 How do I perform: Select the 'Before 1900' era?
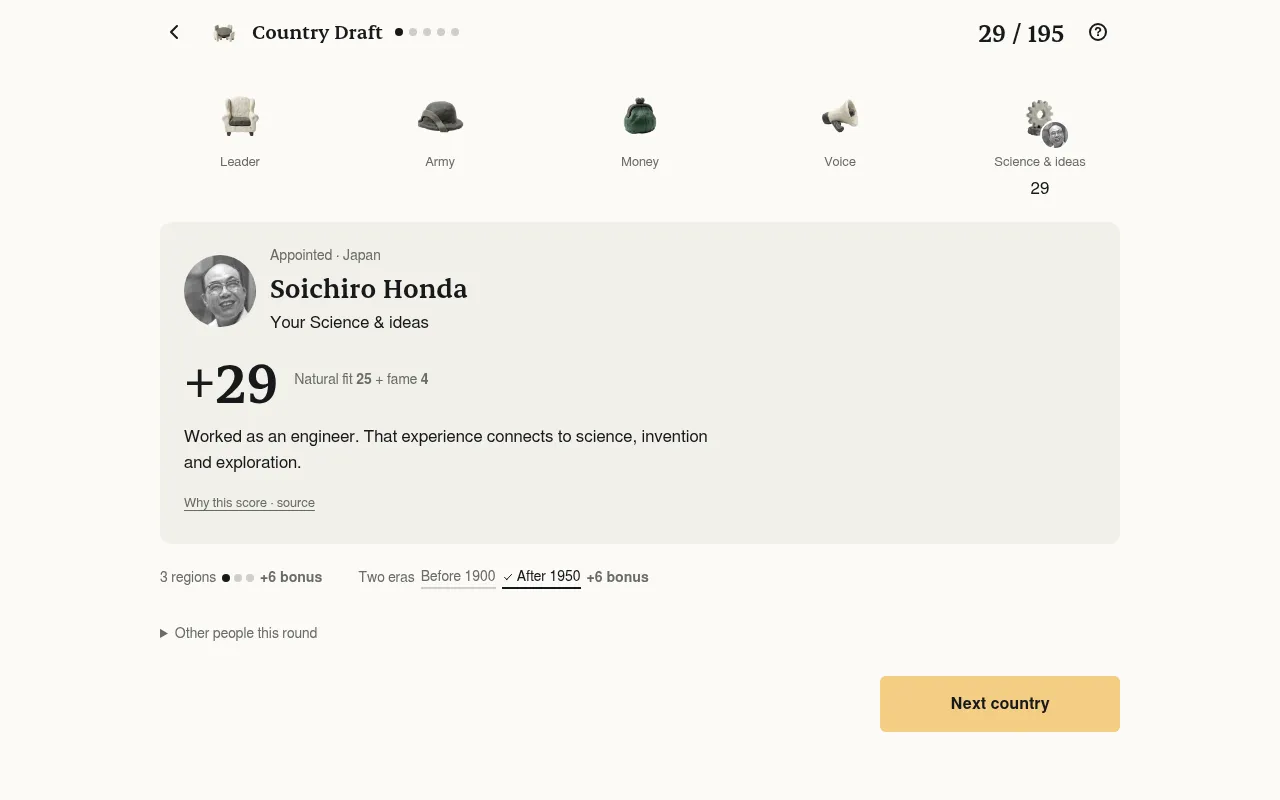tap(458, 577)
